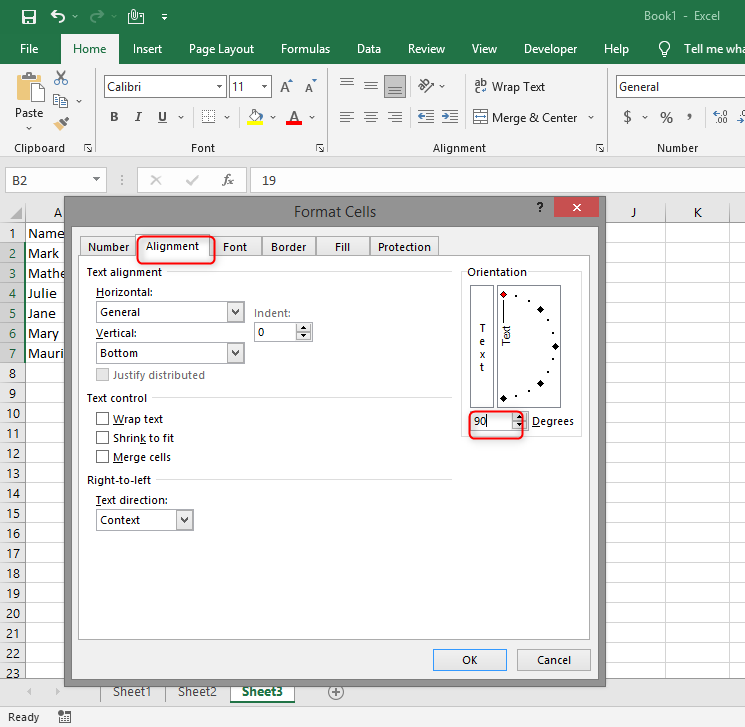Screen dimensions: 745x727
Task: Click Insert Function fx icon
Action: click(x=228, y=180)
